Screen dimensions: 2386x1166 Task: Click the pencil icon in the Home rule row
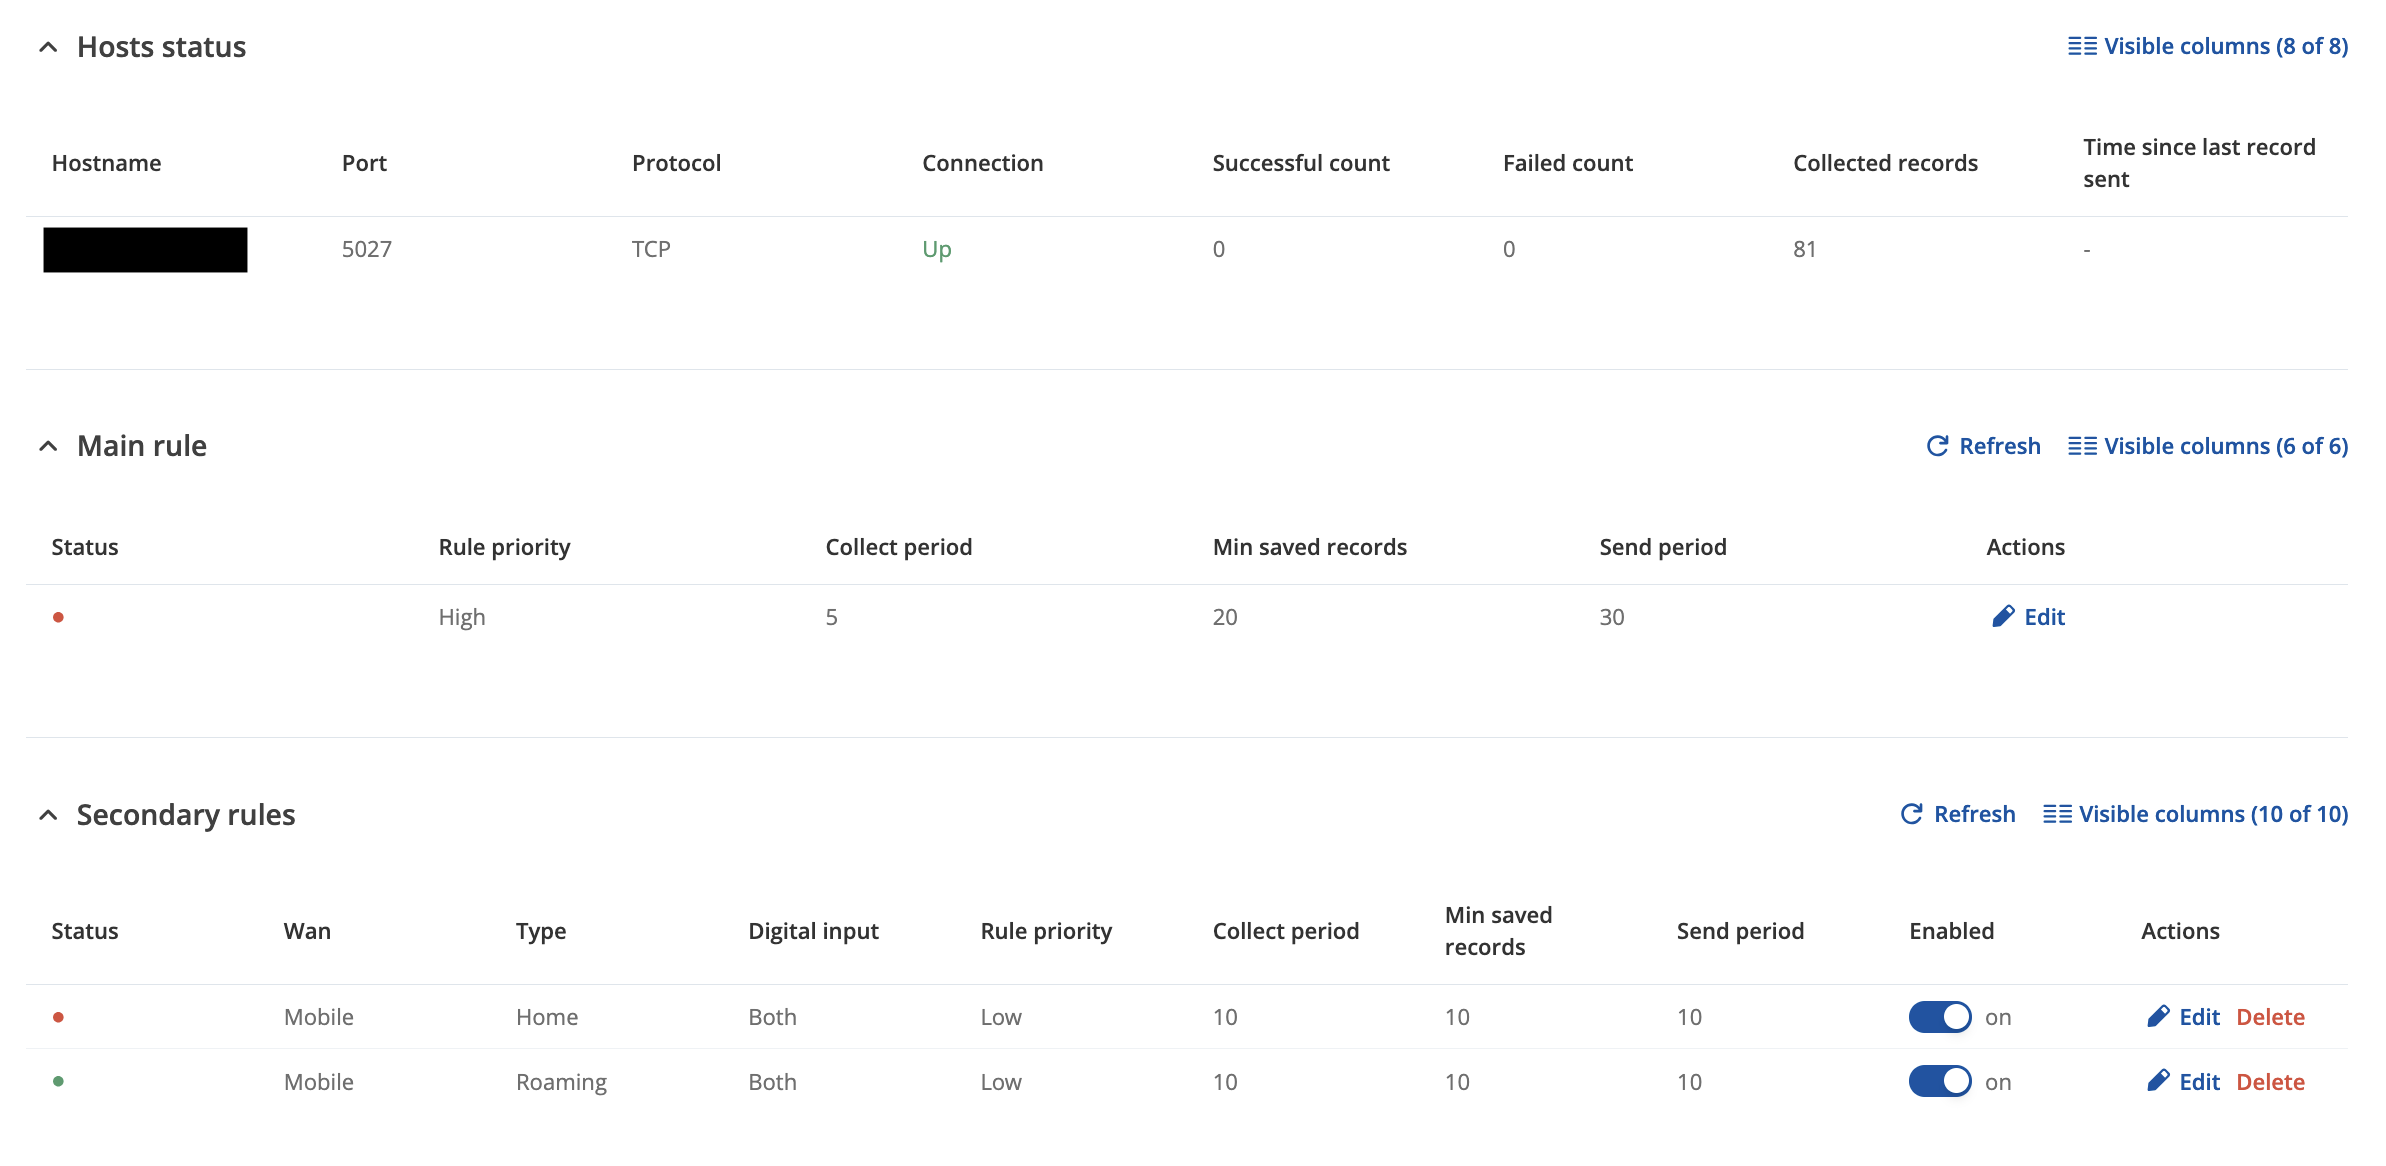click(x=2157, y=1017)
